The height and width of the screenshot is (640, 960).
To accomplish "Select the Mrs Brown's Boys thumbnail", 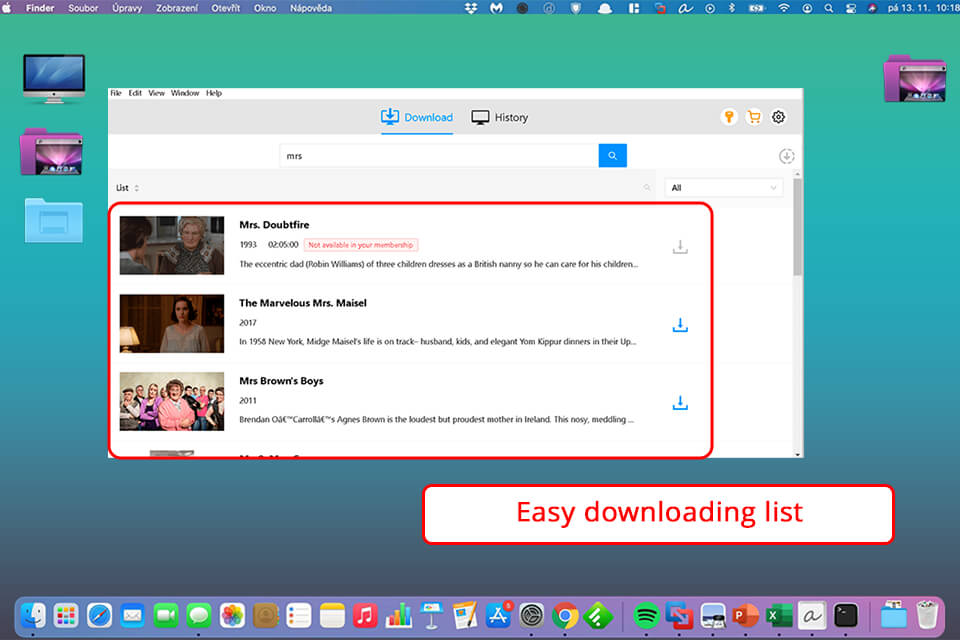I will [171, 401].
